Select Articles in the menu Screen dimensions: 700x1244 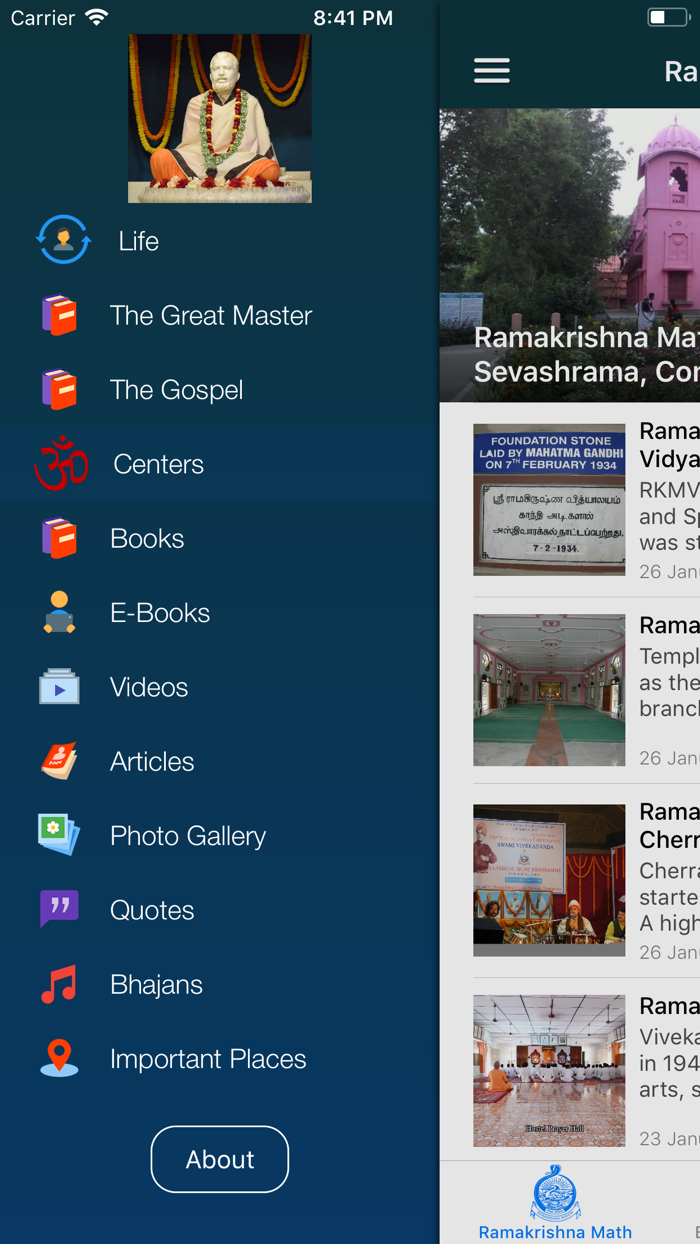[152, 761]
